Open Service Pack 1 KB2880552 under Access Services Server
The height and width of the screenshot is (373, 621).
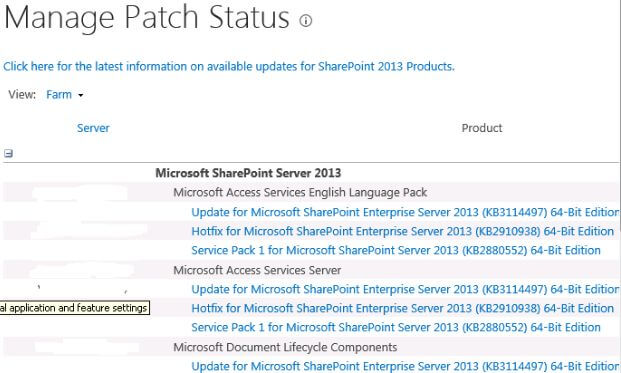396,327
